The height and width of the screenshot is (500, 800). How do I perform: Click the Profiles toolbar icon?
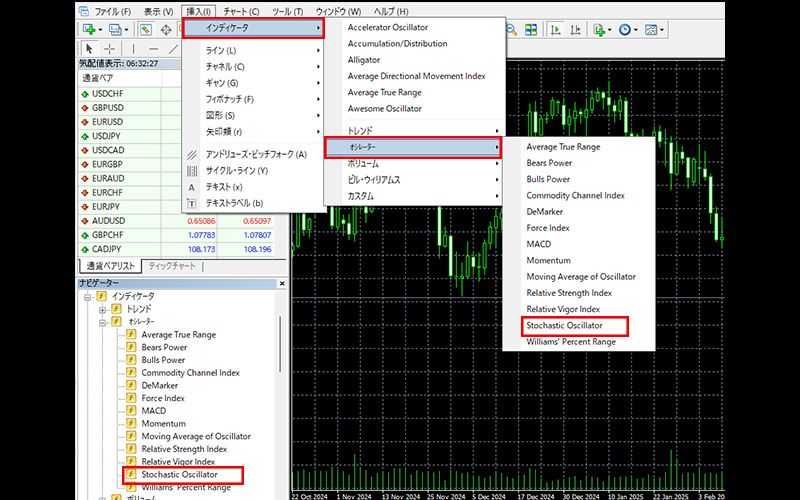coord(114,30)
